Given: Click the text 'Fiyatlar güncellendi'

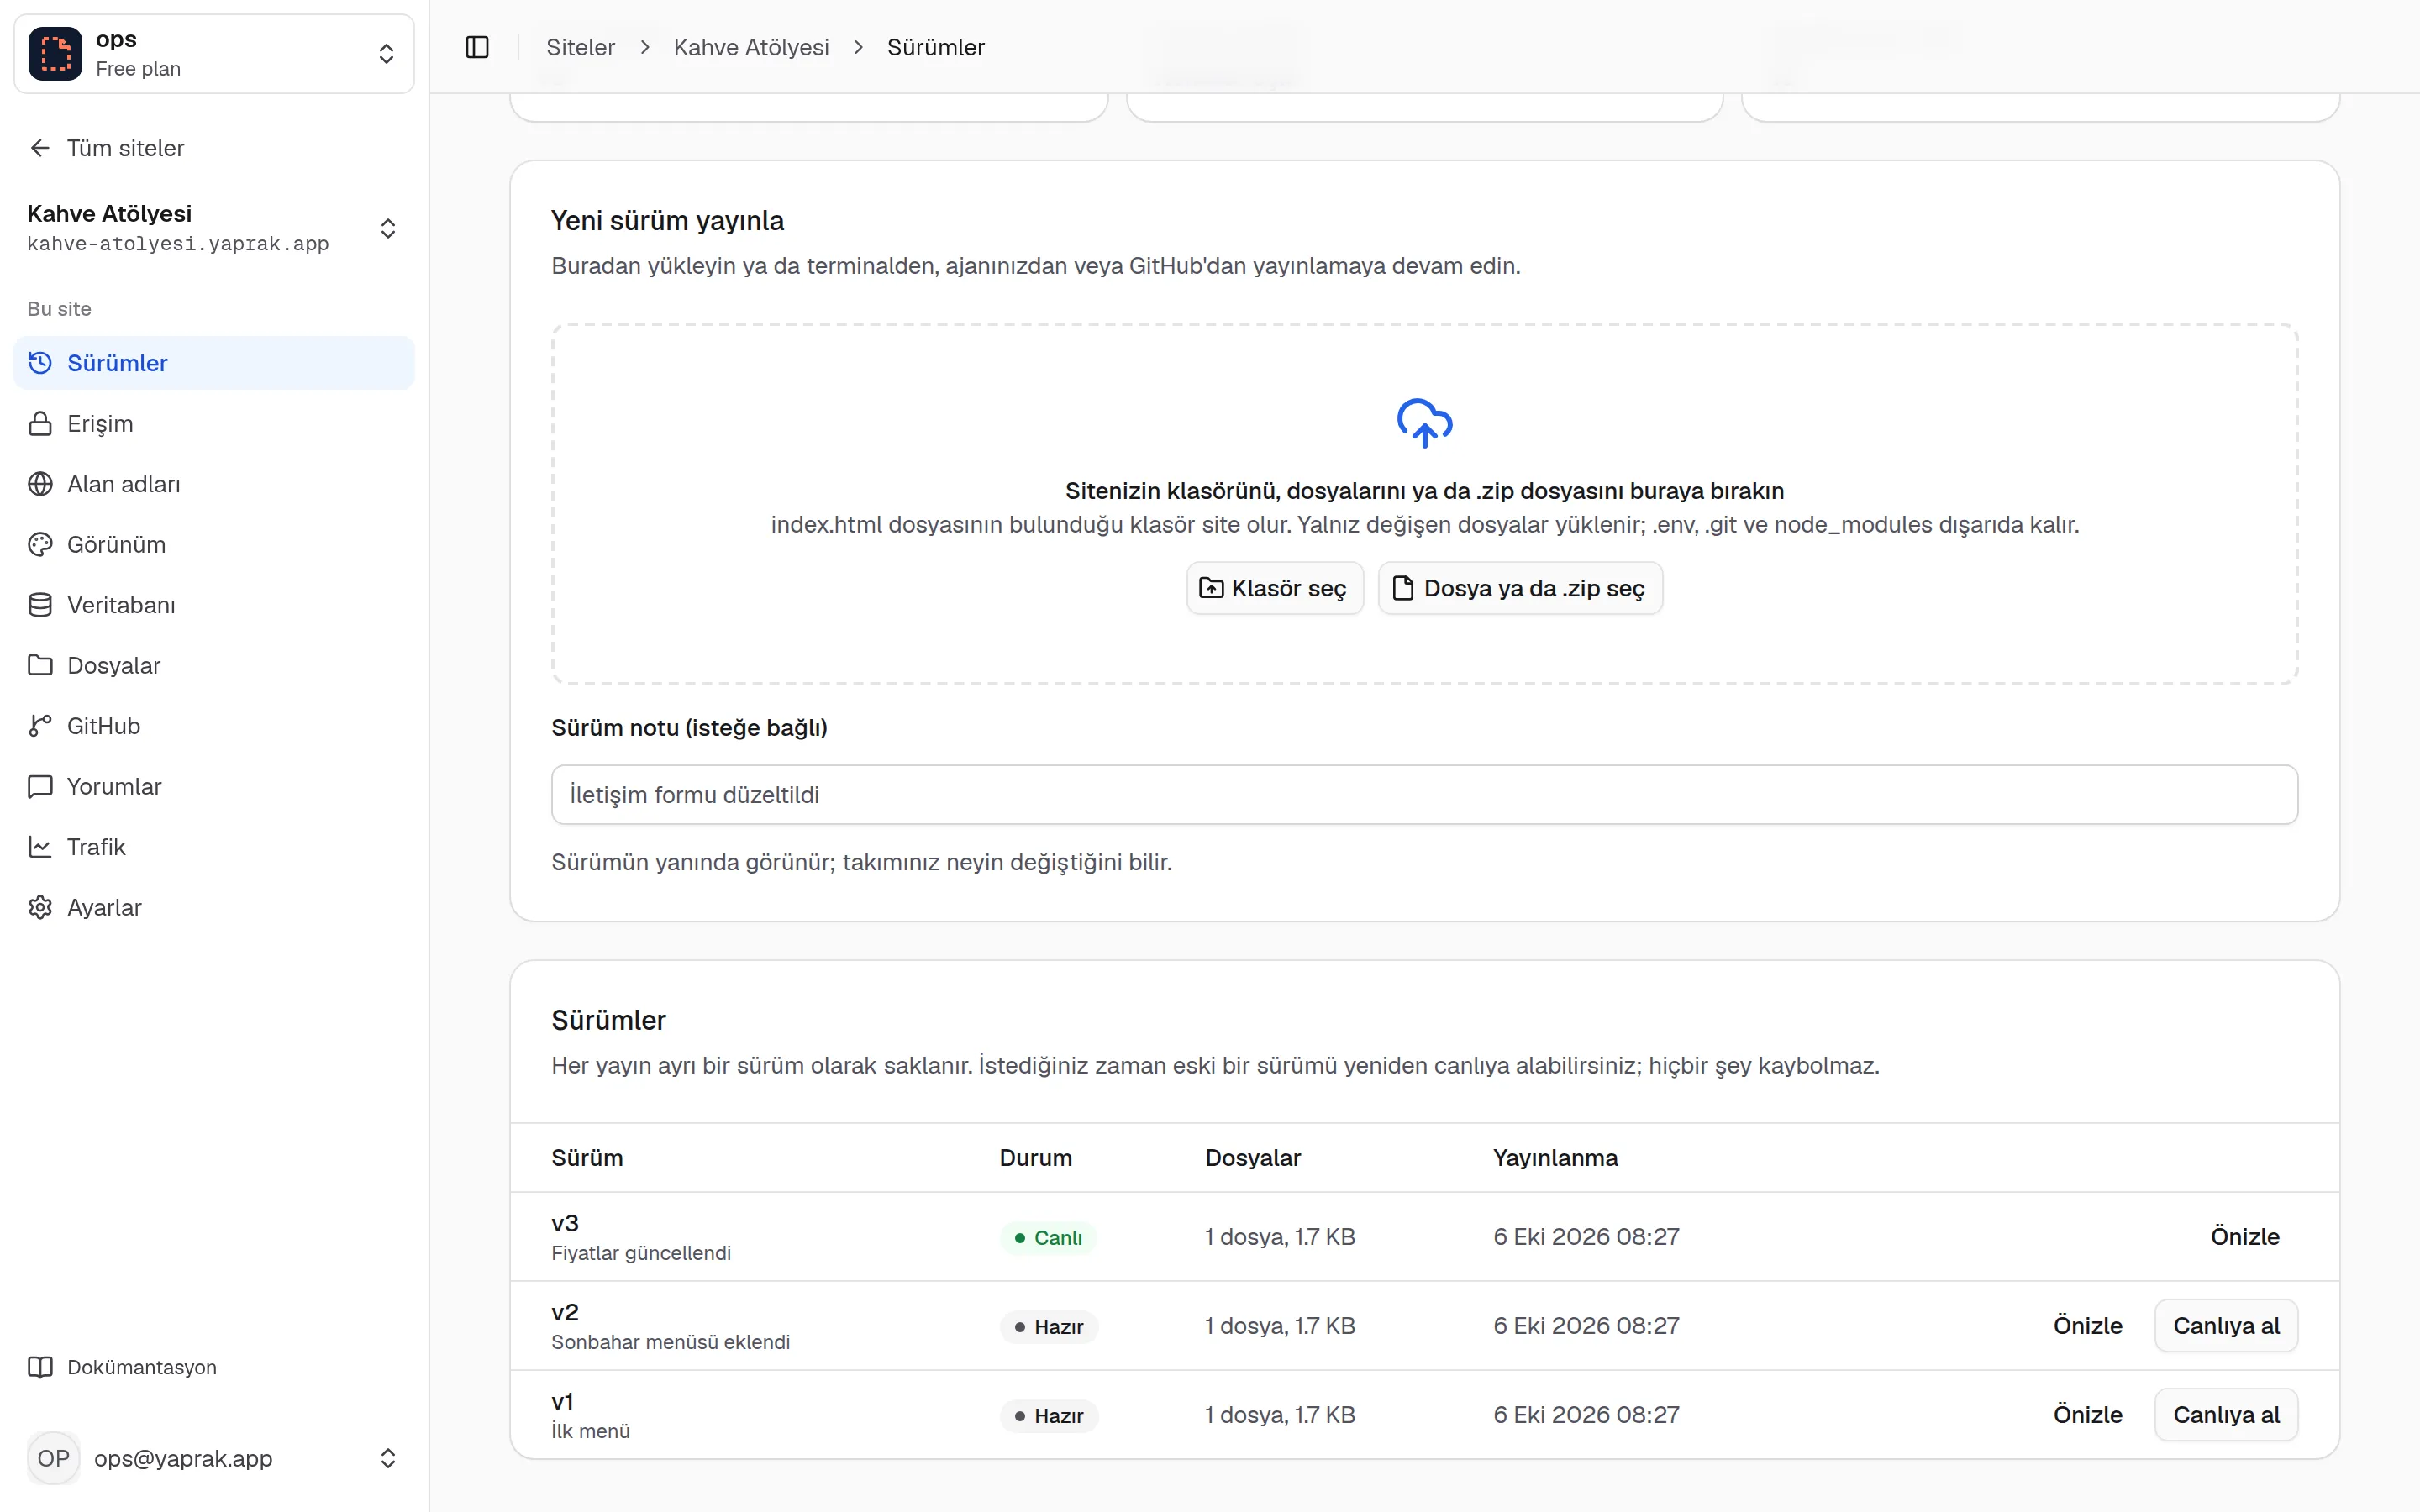Looking at the screenshot, I should [x=641, y=1253].
